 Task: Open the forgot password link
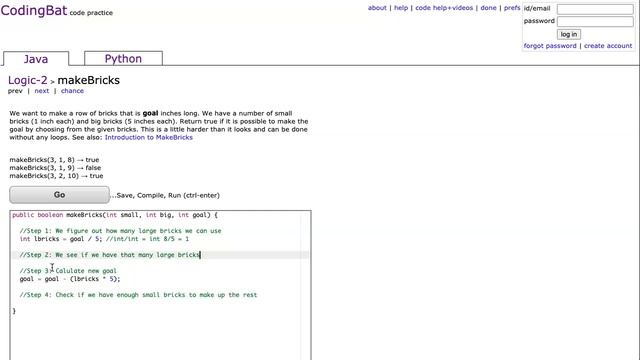[550, 46]
